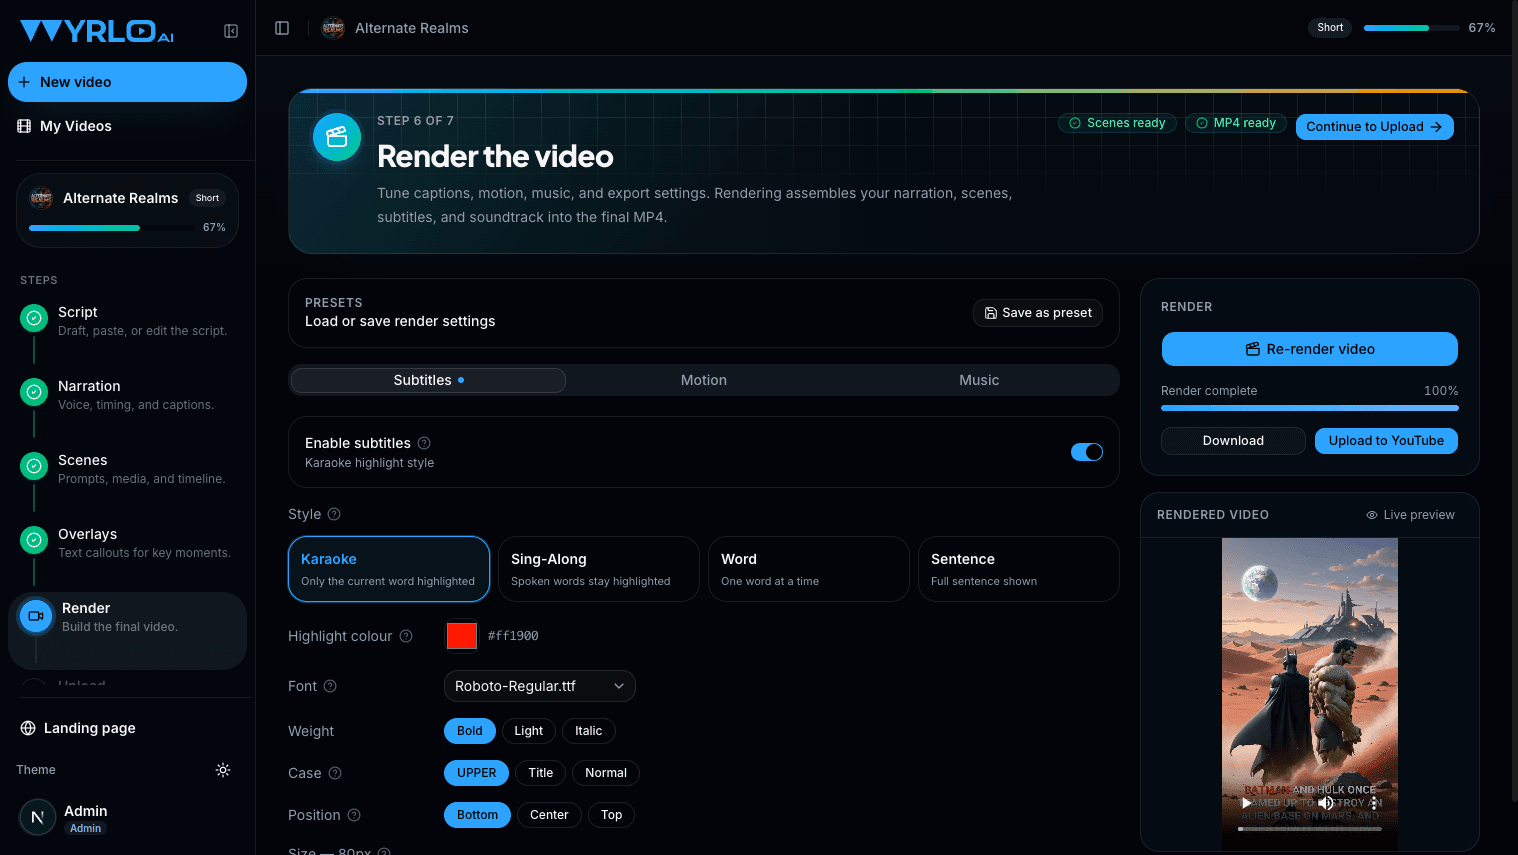This screenshot has height=855, width=1518.
Task: Choose the Karaoke subtitle style
Action: (389, 569)
